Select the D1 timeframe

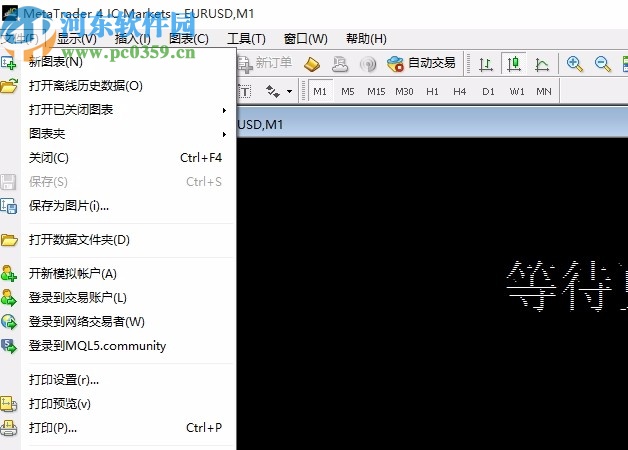(488, 92)
